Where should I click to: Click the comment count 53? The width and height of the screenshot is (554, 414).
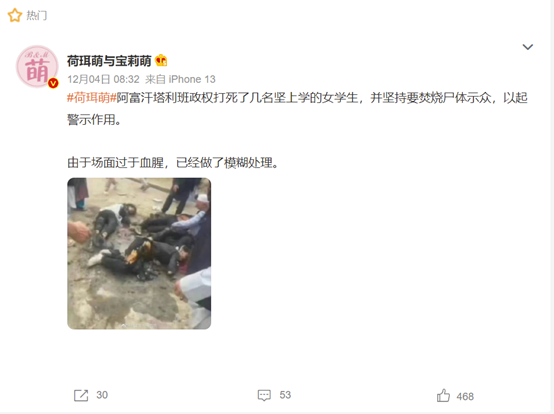point(285,395)
